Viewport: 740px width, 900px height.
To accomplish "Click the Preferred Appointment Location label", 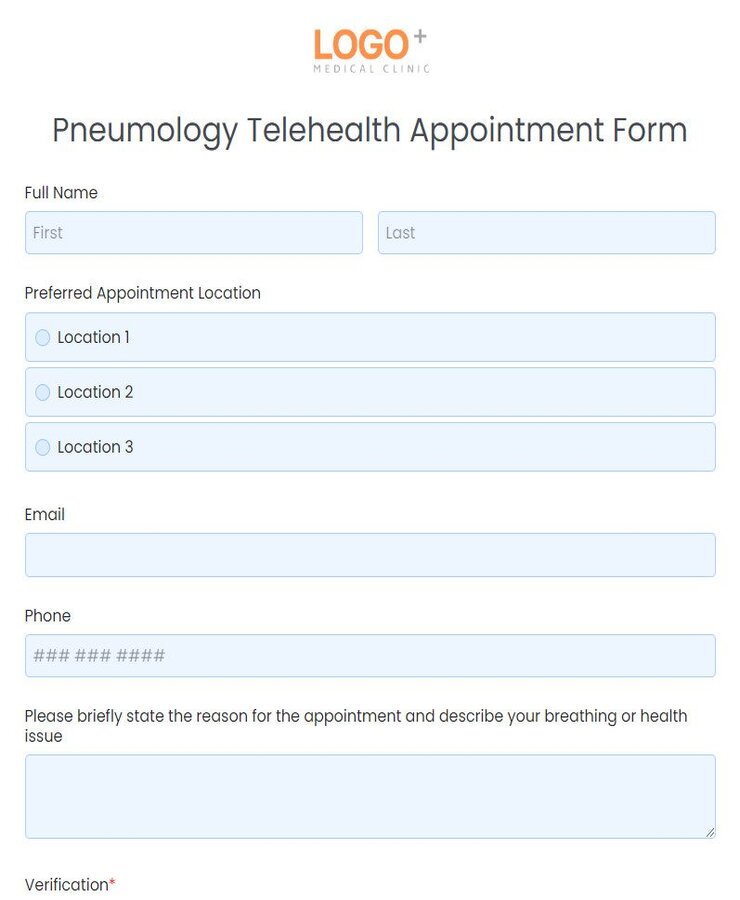I will pyautogui.click(x=142, y=293).
